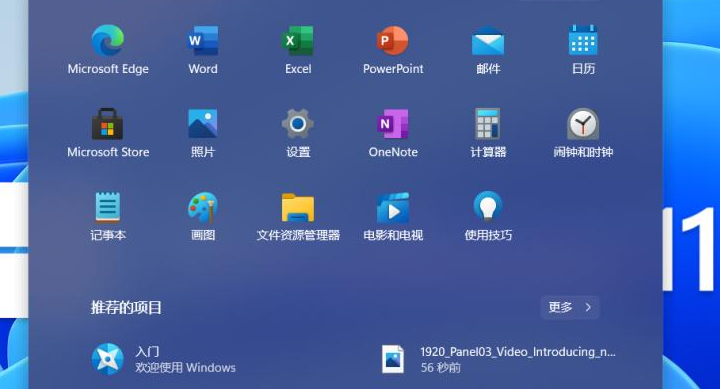Click the 欢迎使用 Windows subtitle
The image size is (720, 389).
pos(186,367)
